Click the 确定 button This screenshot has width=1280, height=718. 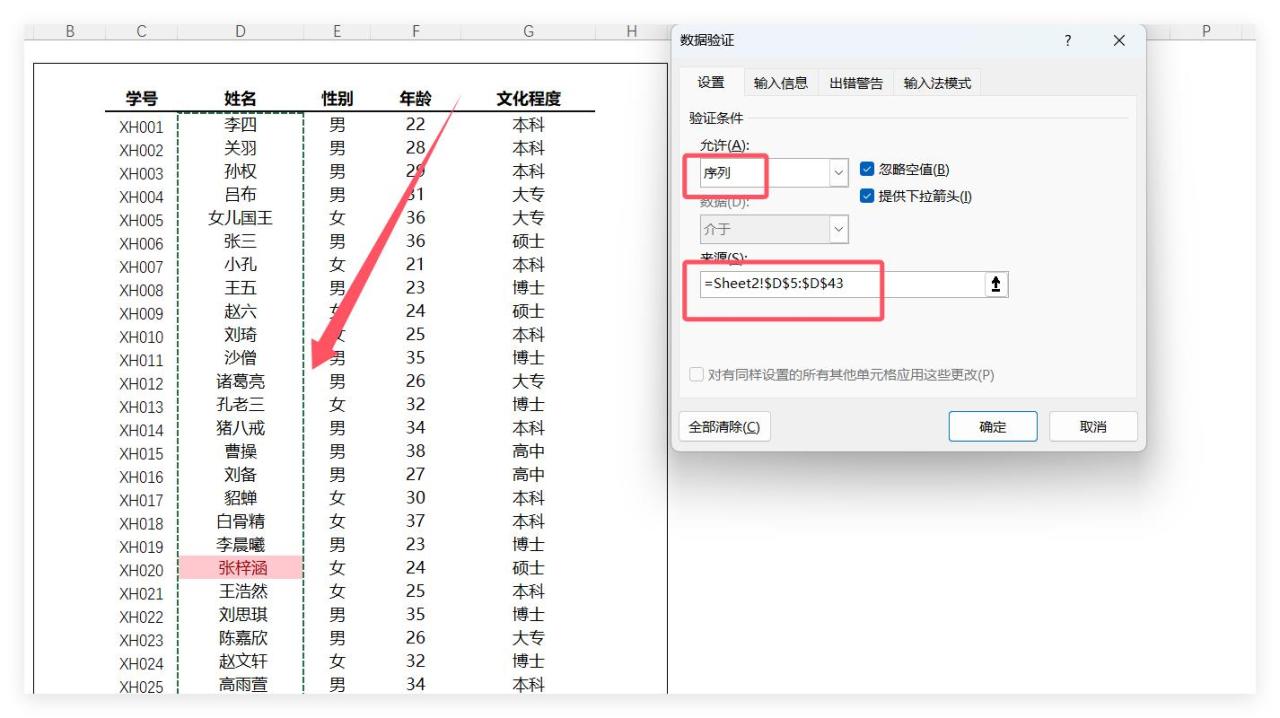(x=993, y=427)
